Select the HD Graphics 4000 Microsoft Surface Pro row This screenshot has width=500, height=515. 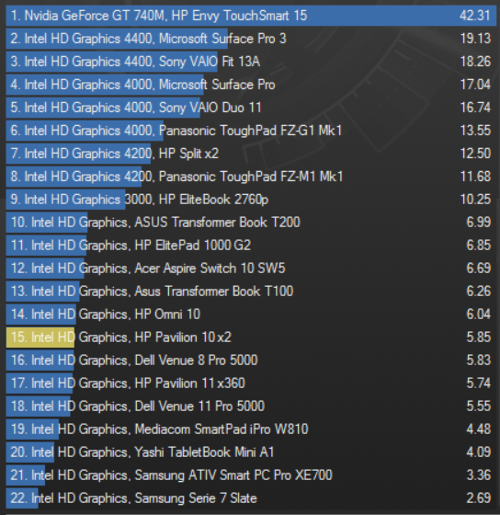tap(251, 84)
